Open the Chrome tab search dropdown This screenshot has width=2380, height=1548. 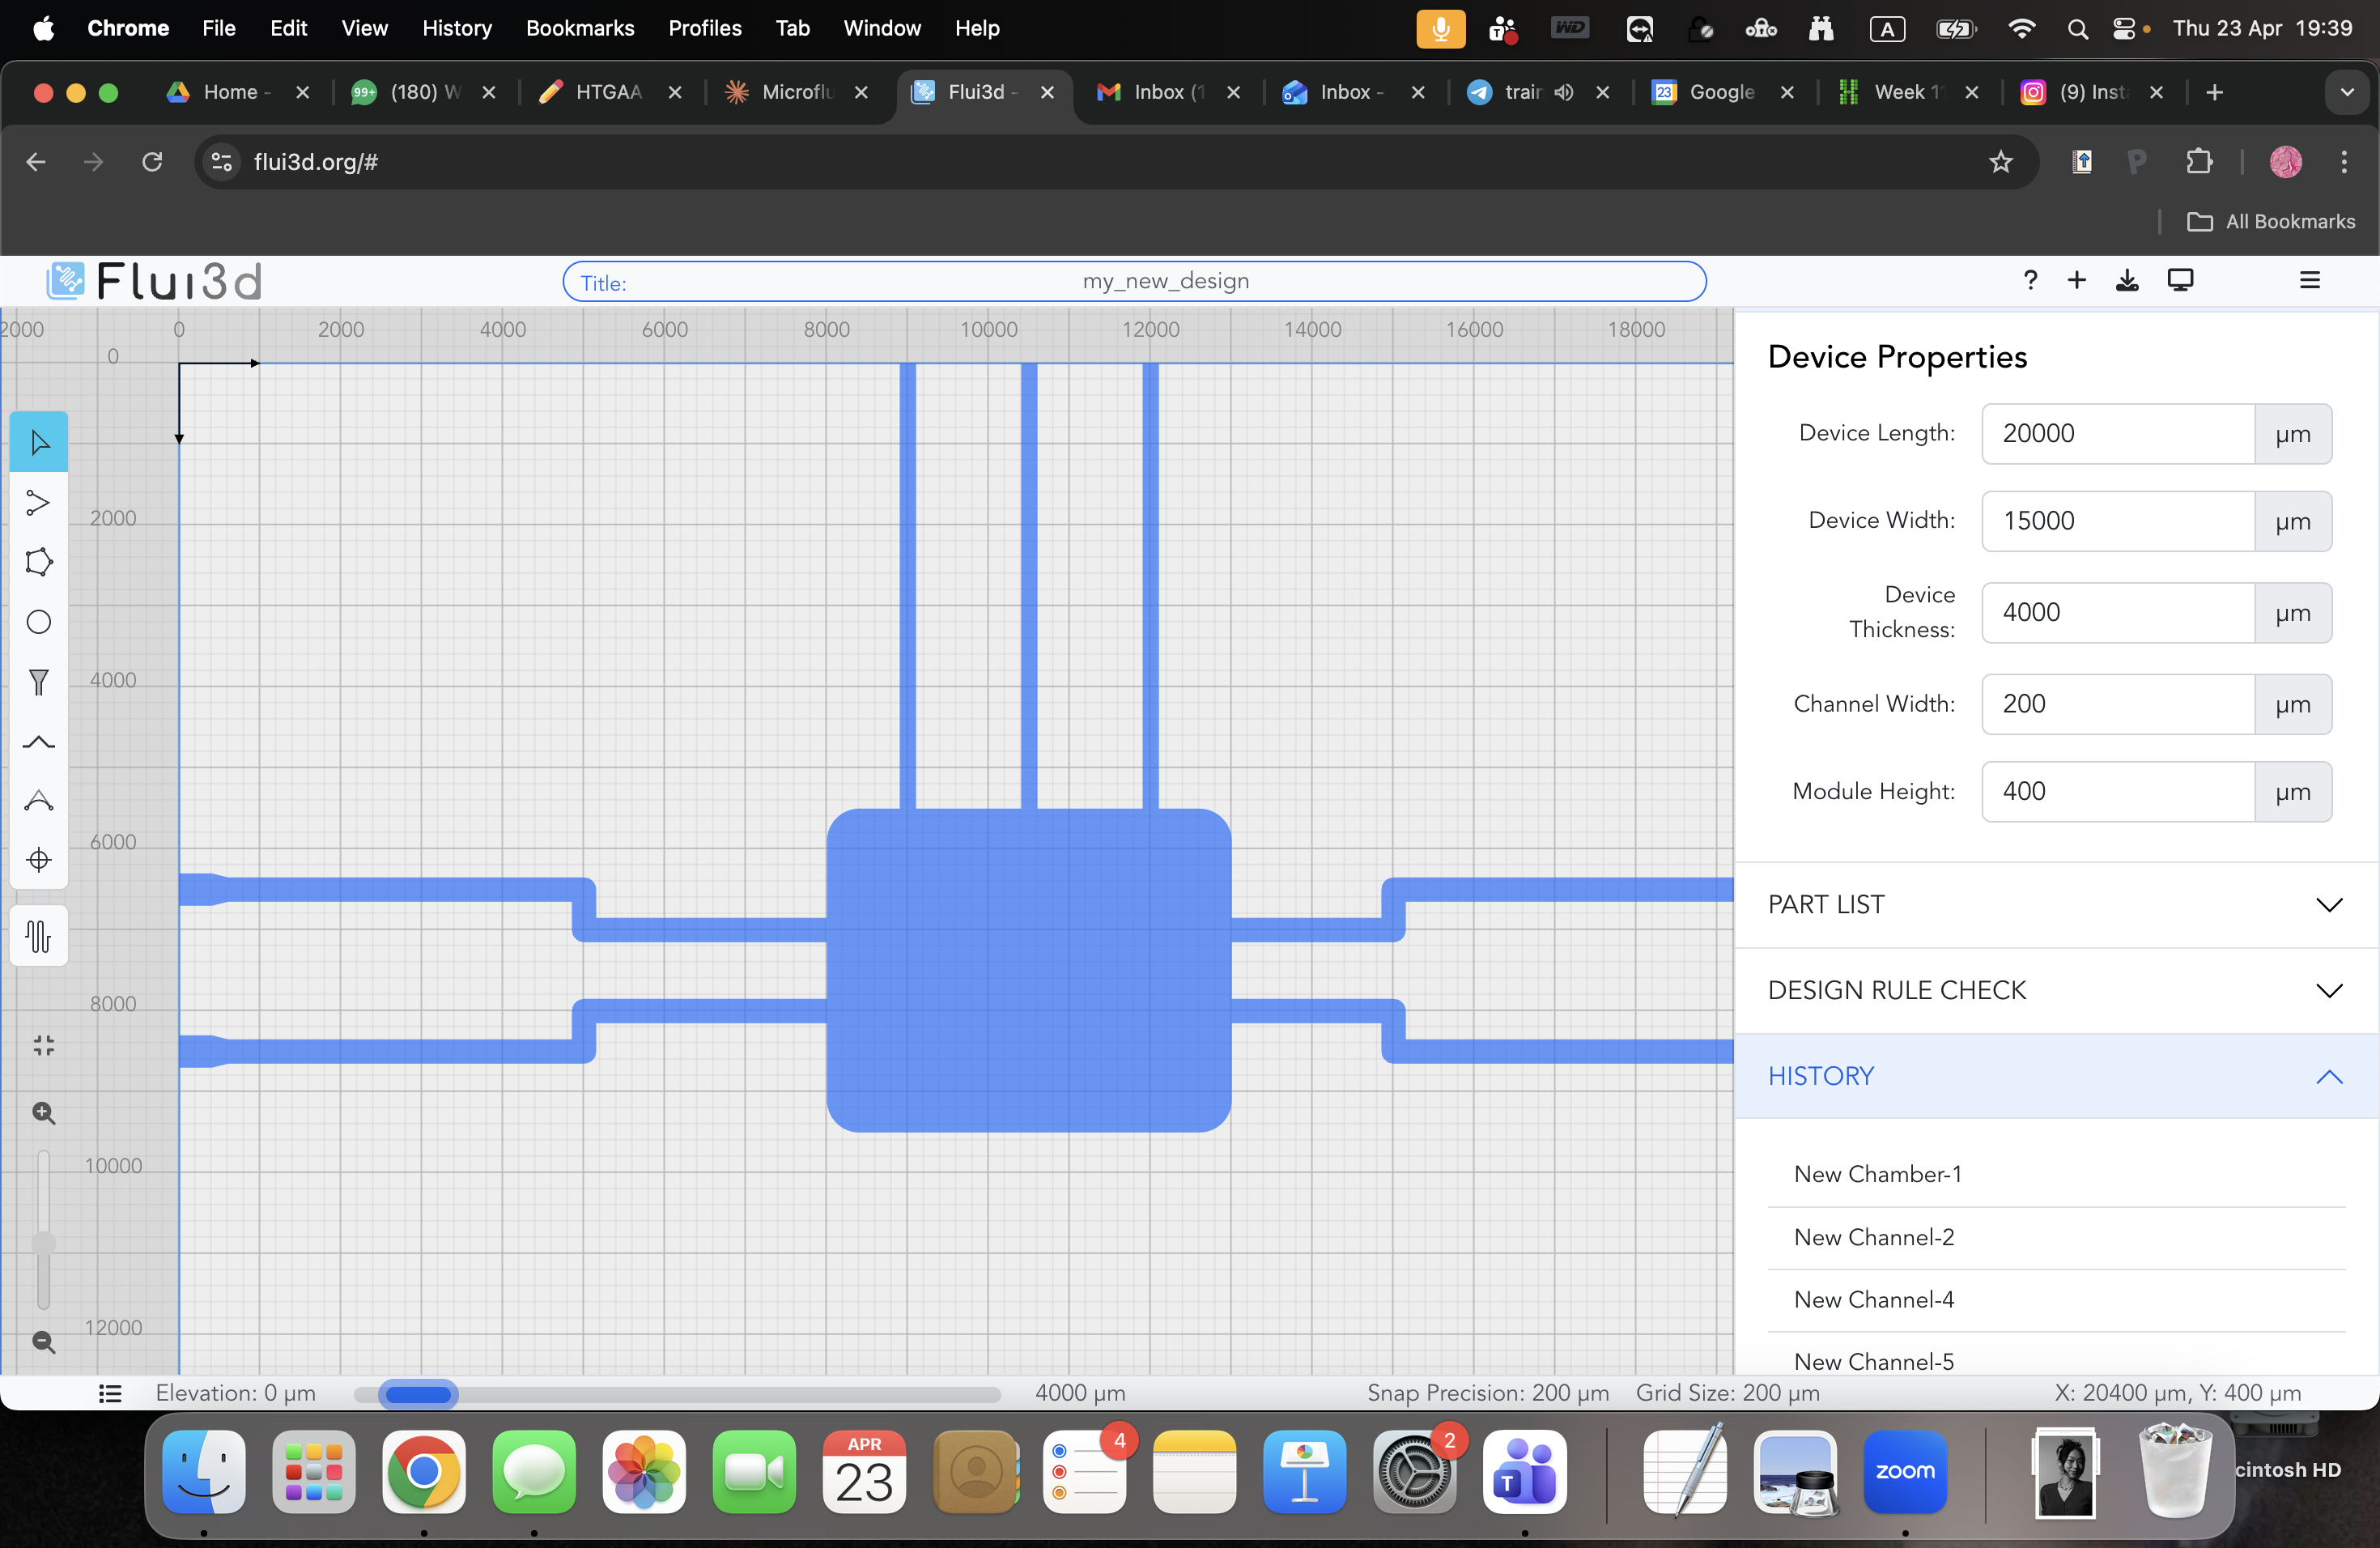(2347, 92)
